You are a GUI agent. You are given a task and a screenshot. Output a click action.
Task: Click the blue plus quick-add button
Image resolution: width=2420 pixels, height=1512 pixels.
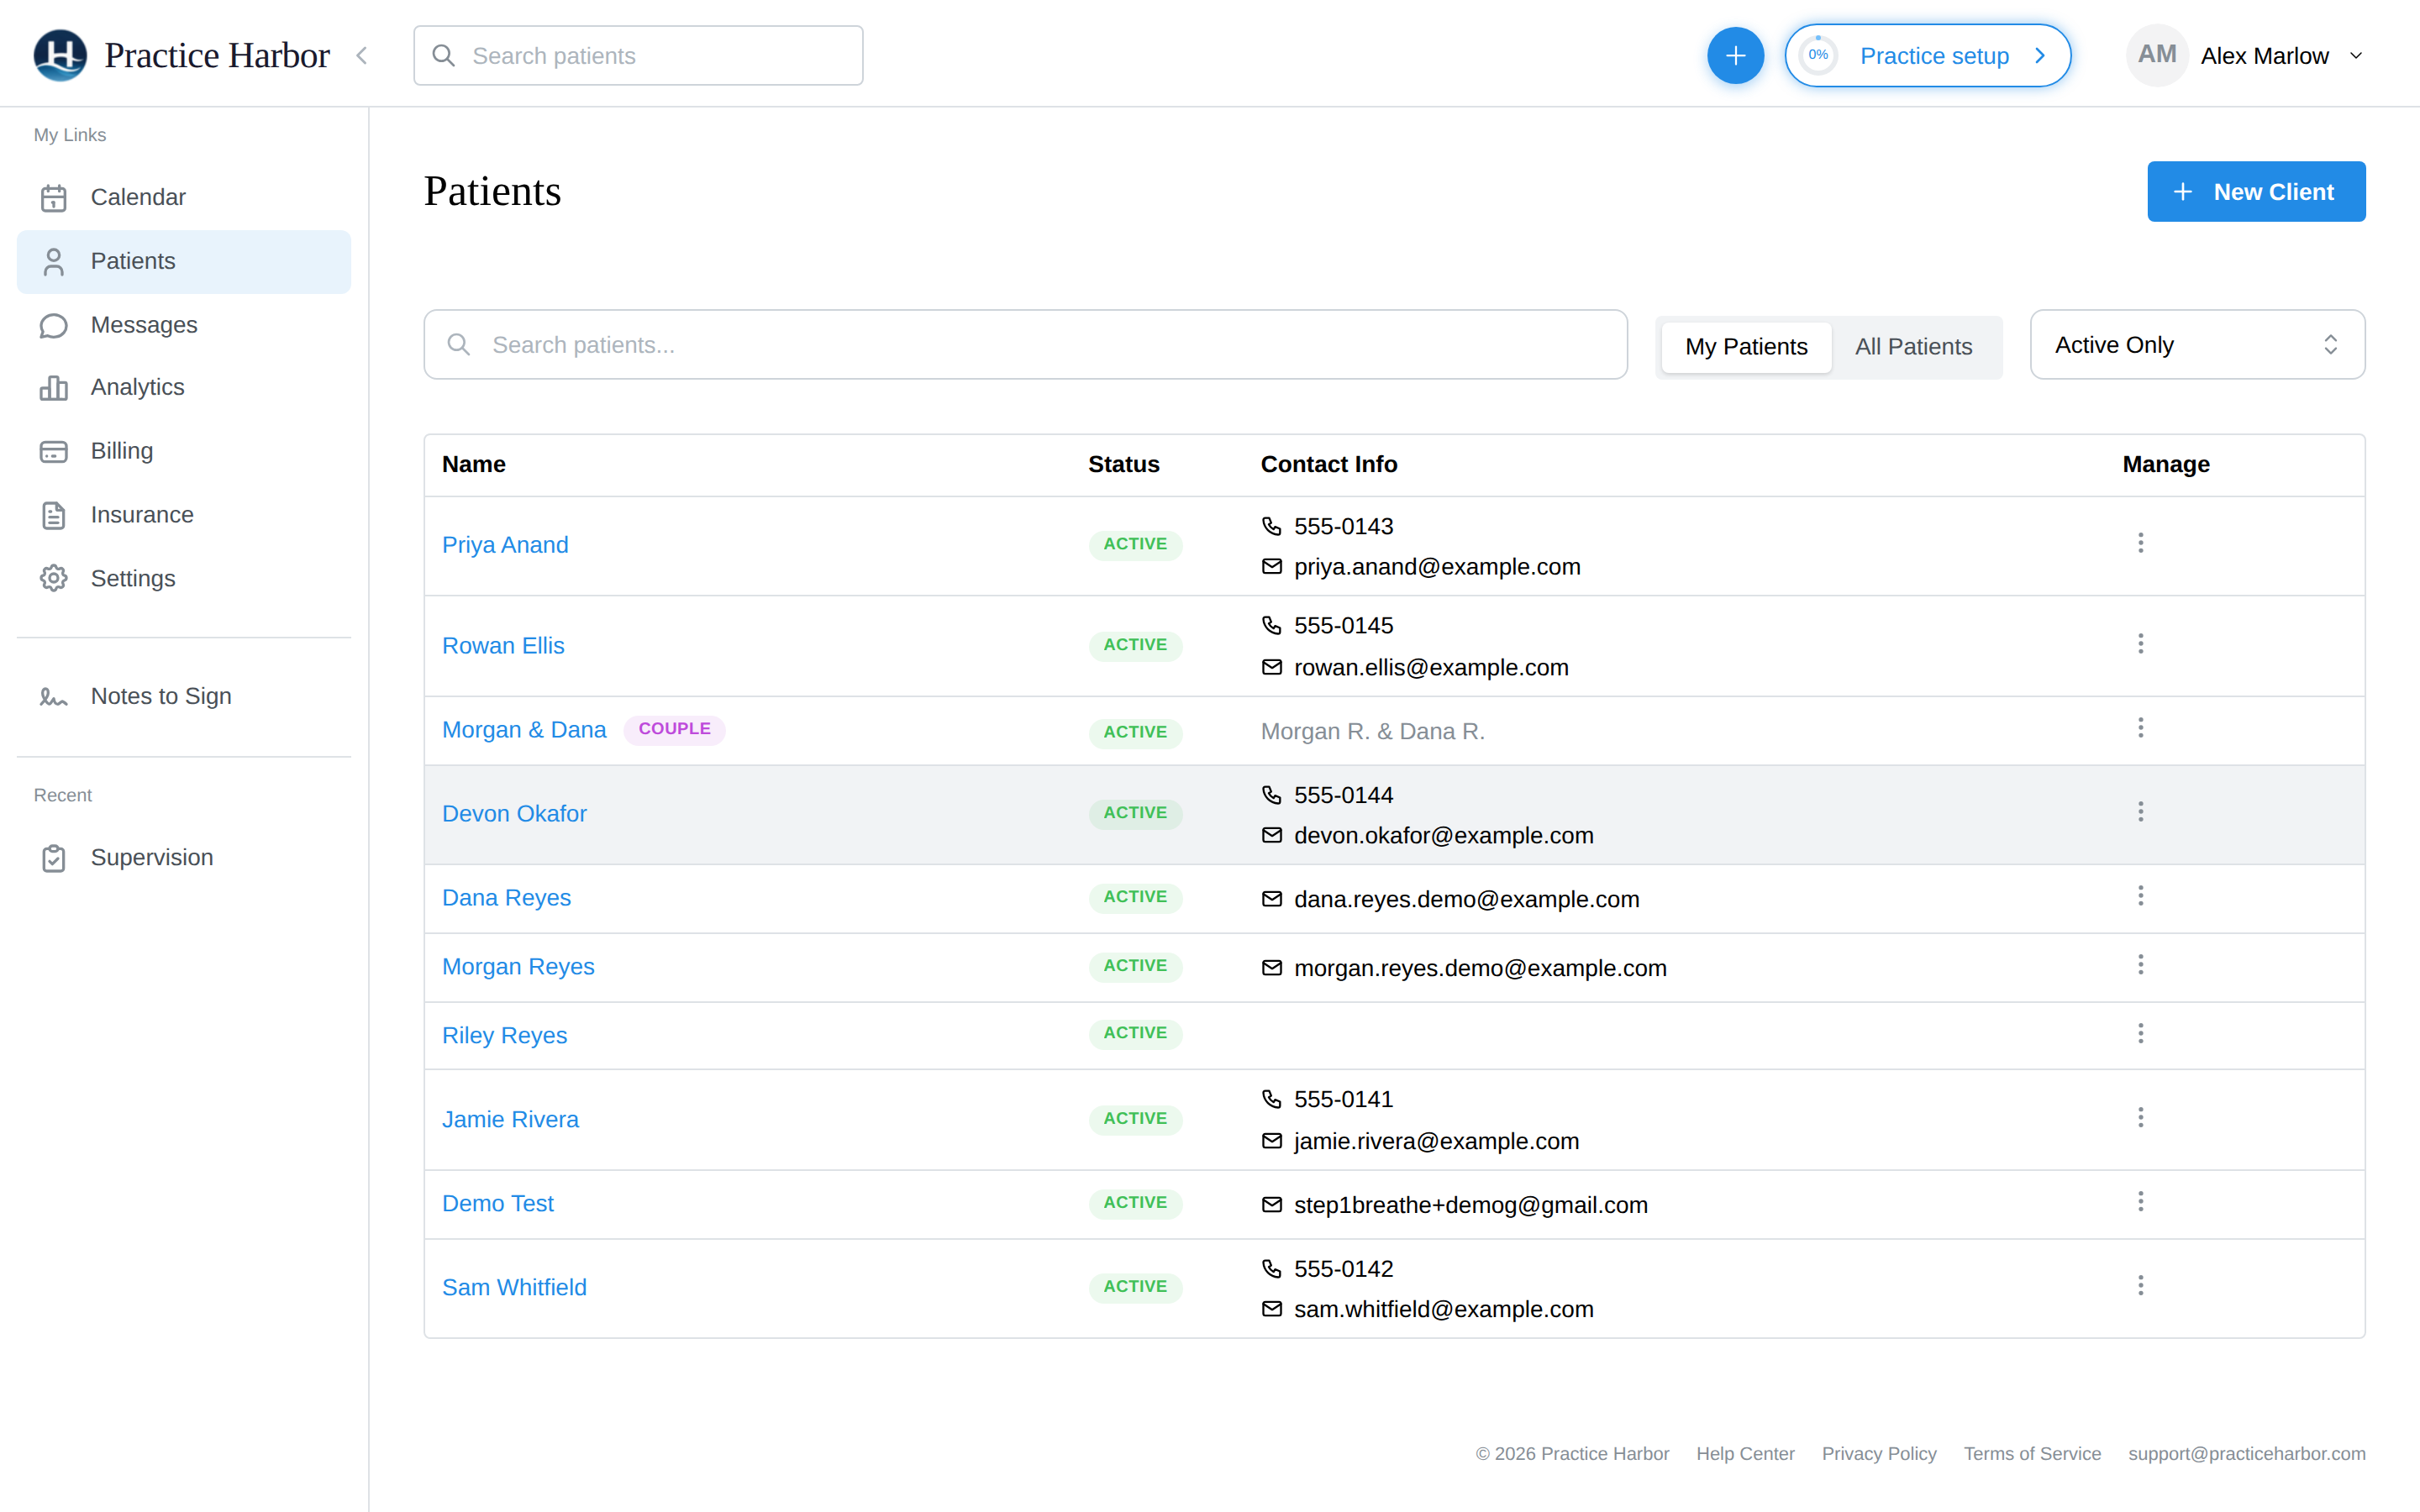pos(1735,56)
